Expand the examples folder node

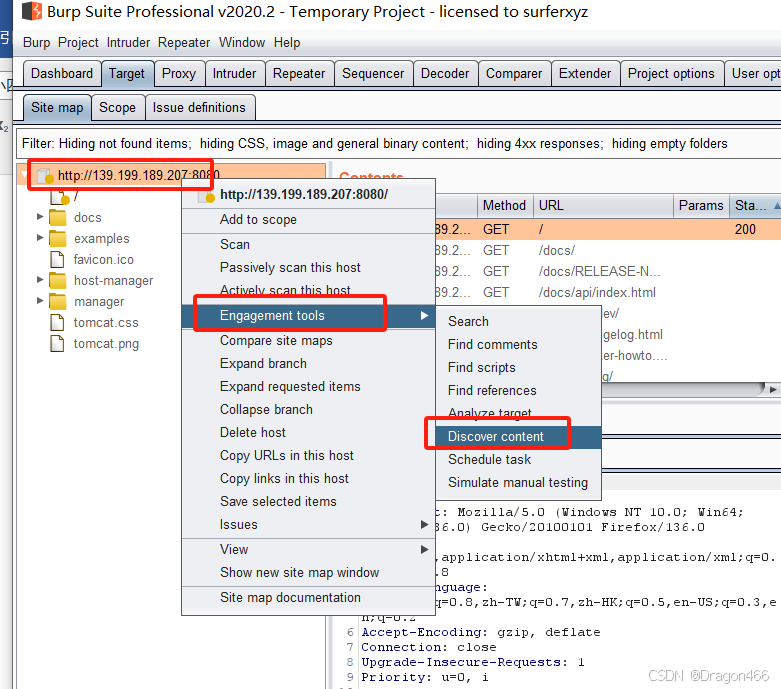click(40, 238)
